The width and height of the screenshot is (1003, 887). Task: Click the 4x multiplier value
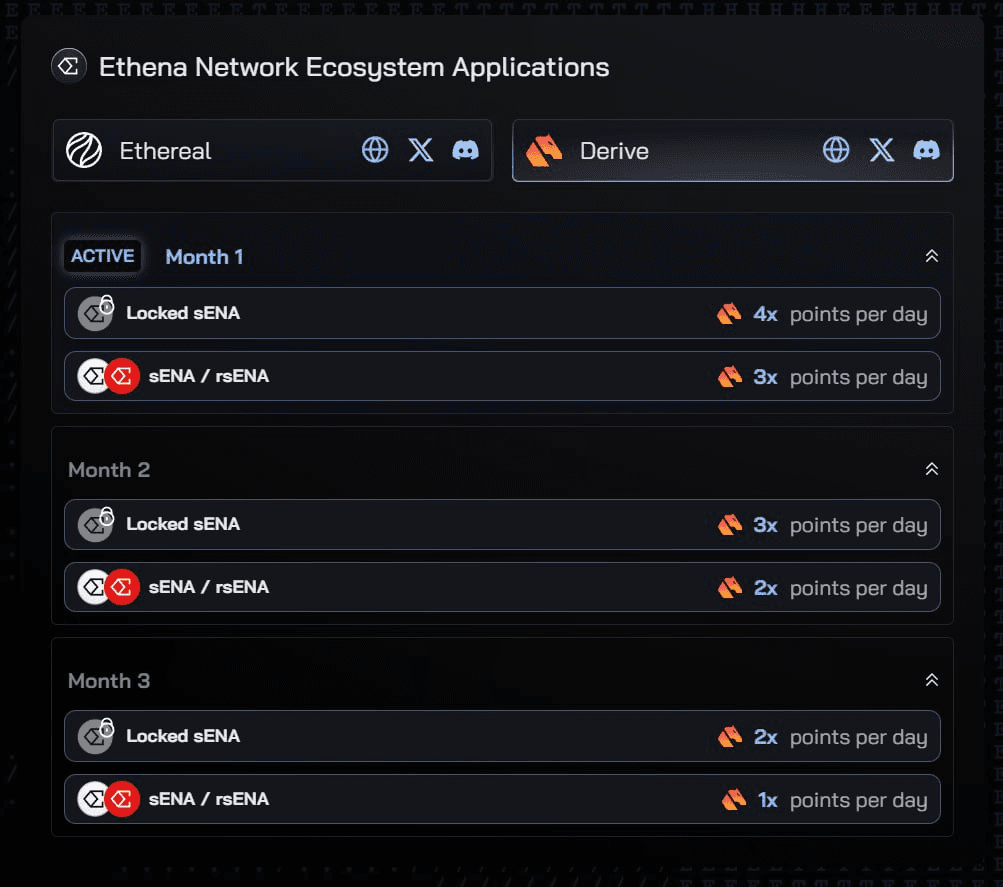765,314
